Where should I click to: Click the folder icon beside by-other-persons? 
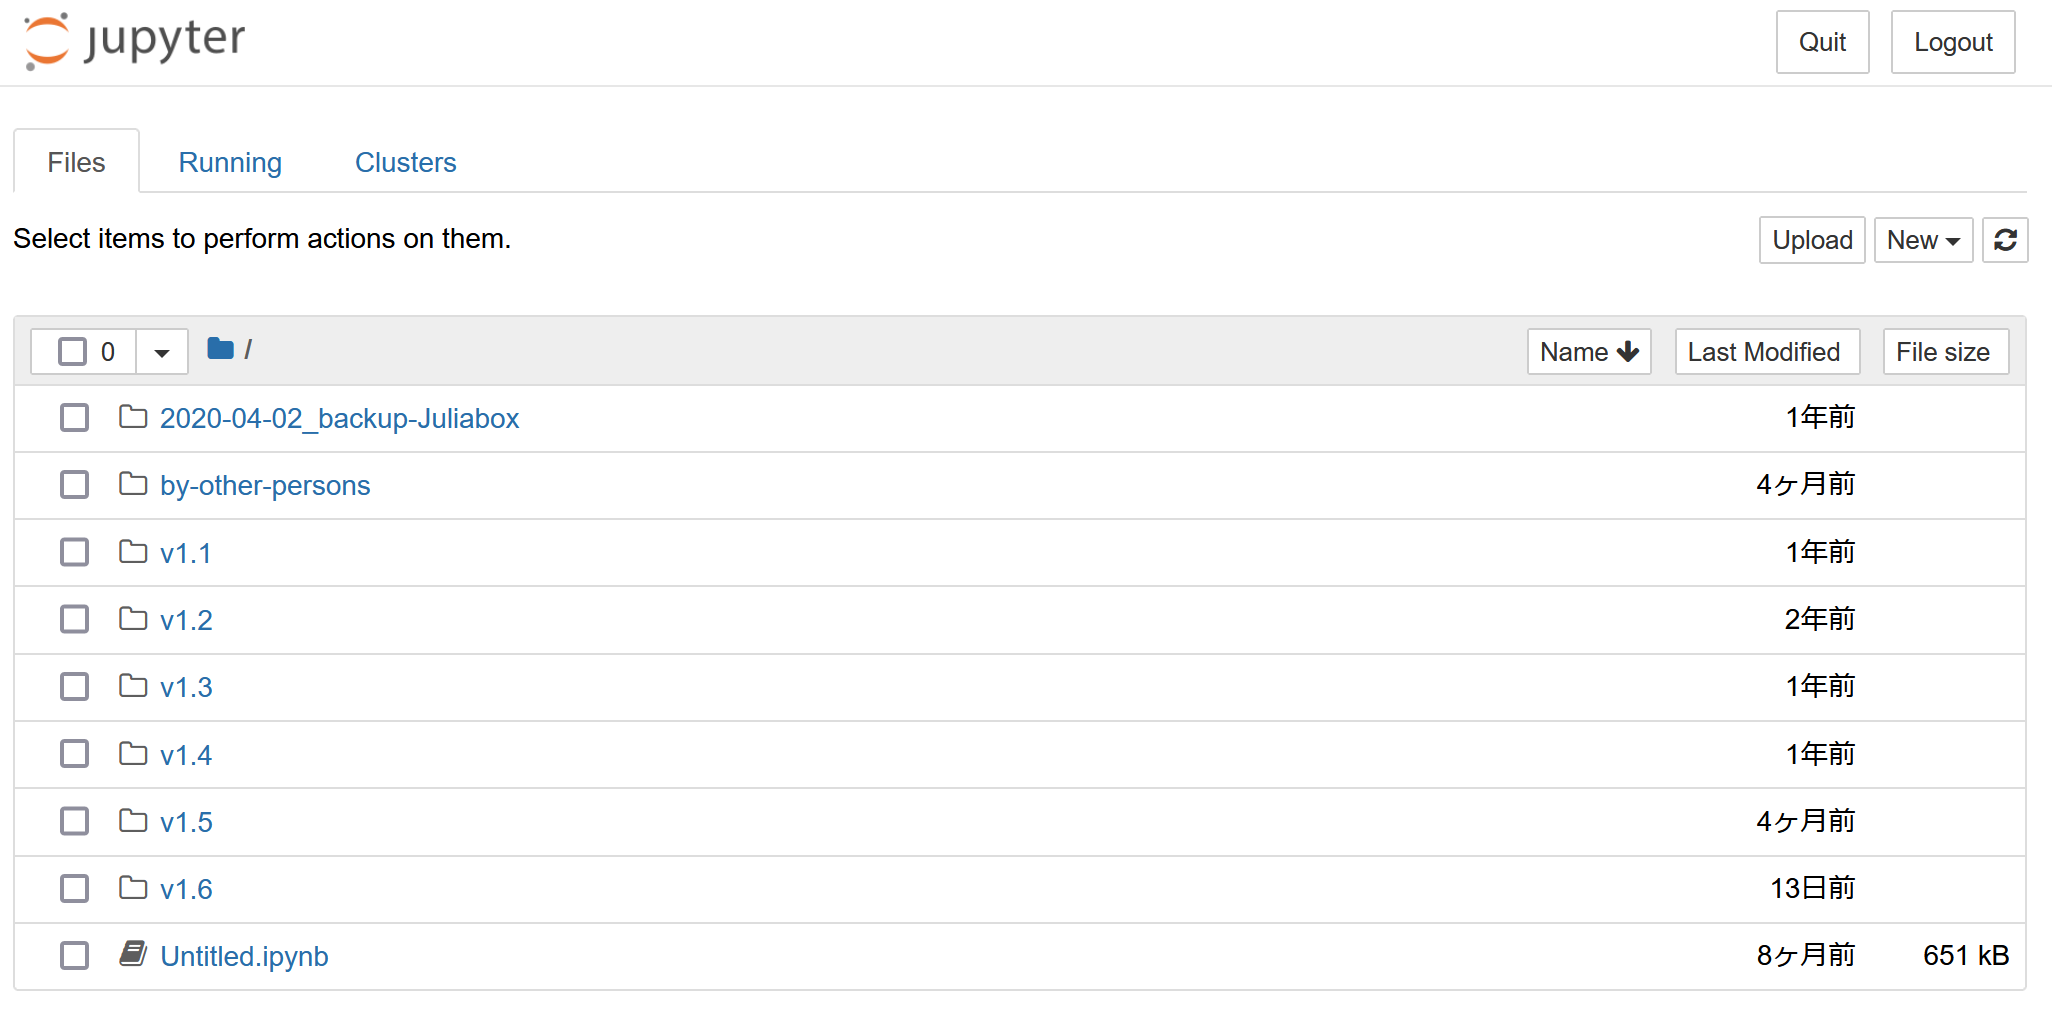tap(133, 485)
